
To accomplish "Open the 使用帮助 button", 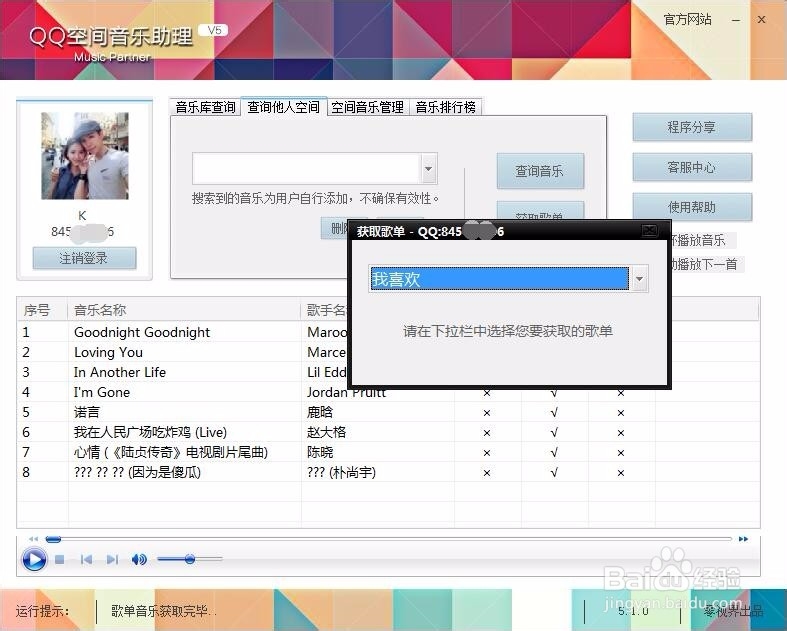I will [692, 207].
